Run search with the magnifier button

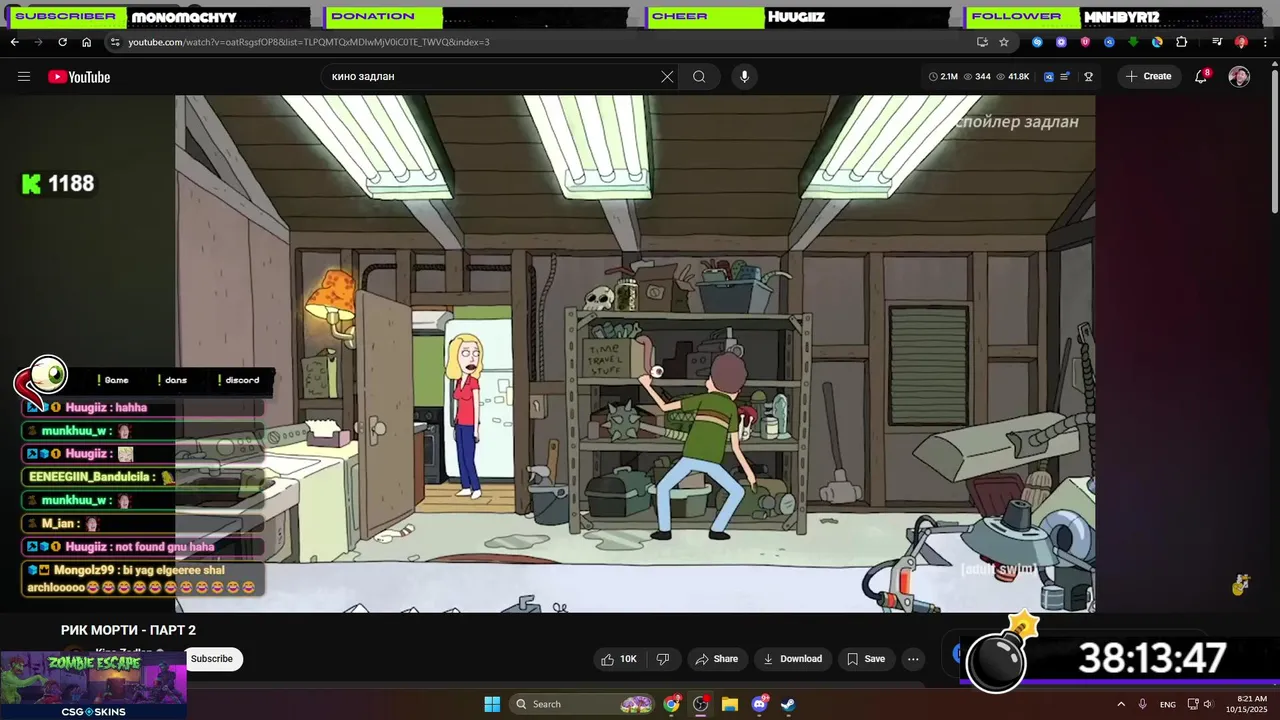click(699, 77)
